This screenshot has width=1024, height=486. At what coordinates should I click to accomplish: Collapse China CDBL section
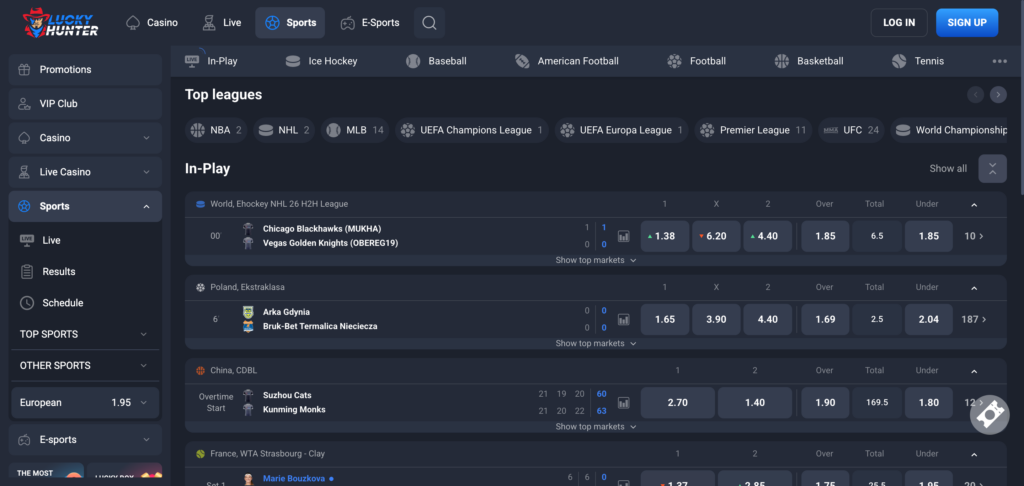pyautogui.click(x=974, y=370)
